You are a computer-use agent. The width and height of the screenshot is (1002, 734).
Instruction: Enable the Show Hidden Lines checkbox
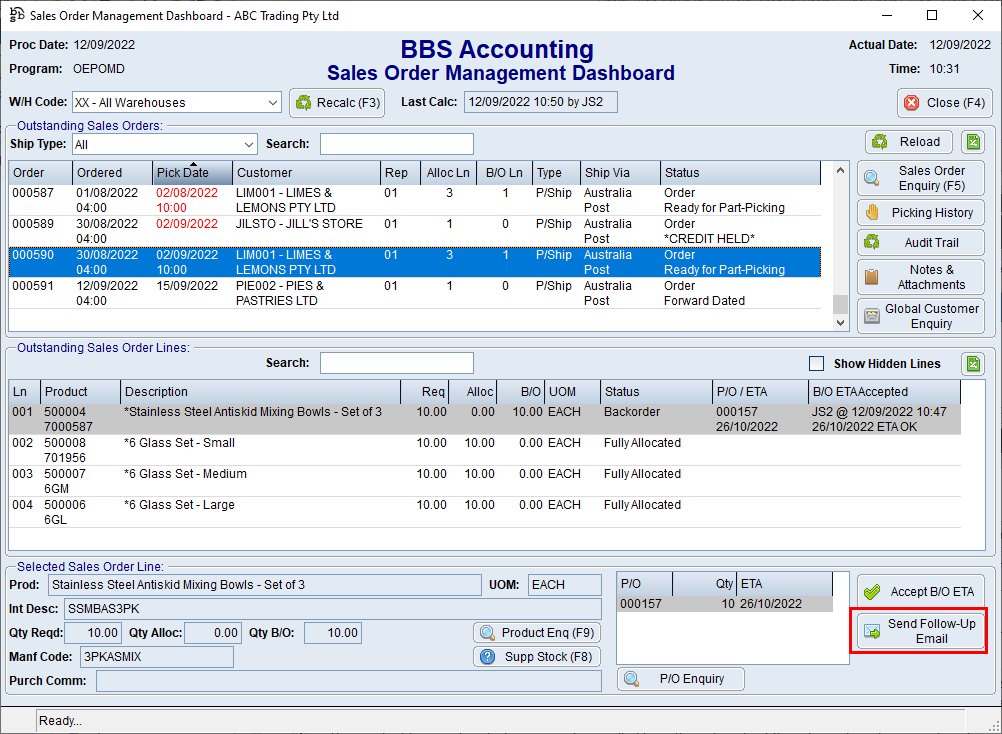click(x=817, y=364)
